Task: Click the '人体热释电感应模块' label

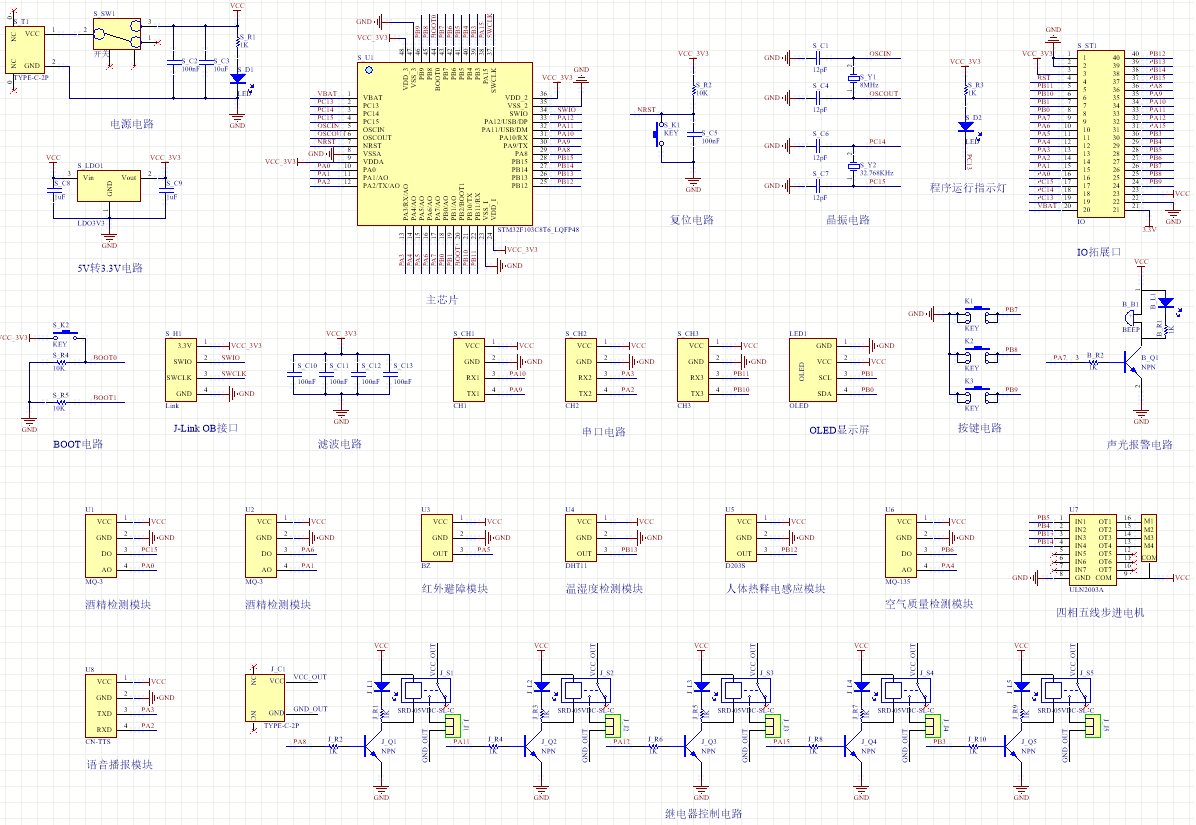Action: (776, 589)
